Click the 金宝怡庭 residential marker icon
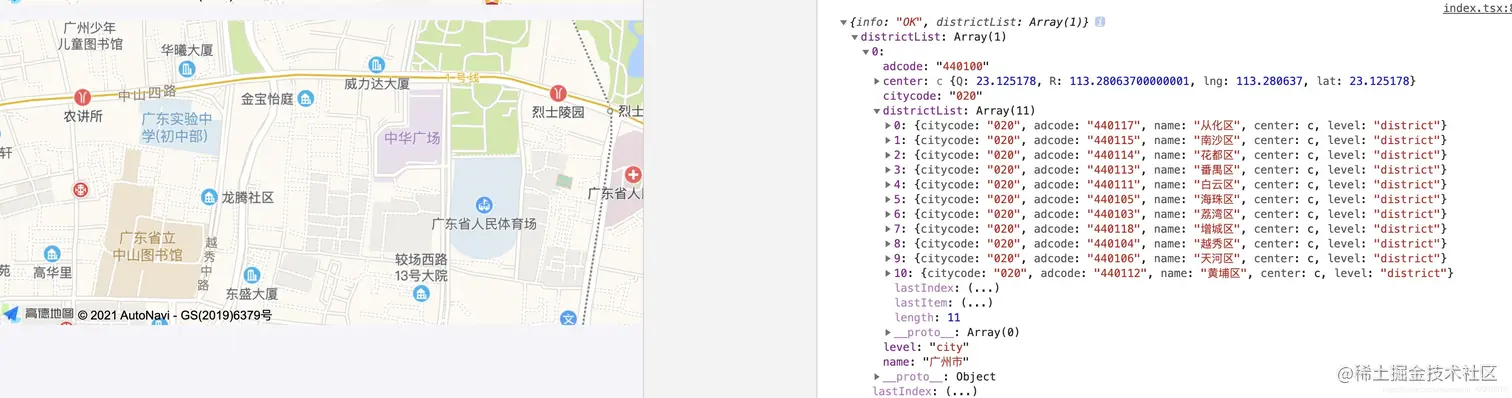Image resolution: width=1512 pixels, height=398 pixels. click(x=306, y=98)
